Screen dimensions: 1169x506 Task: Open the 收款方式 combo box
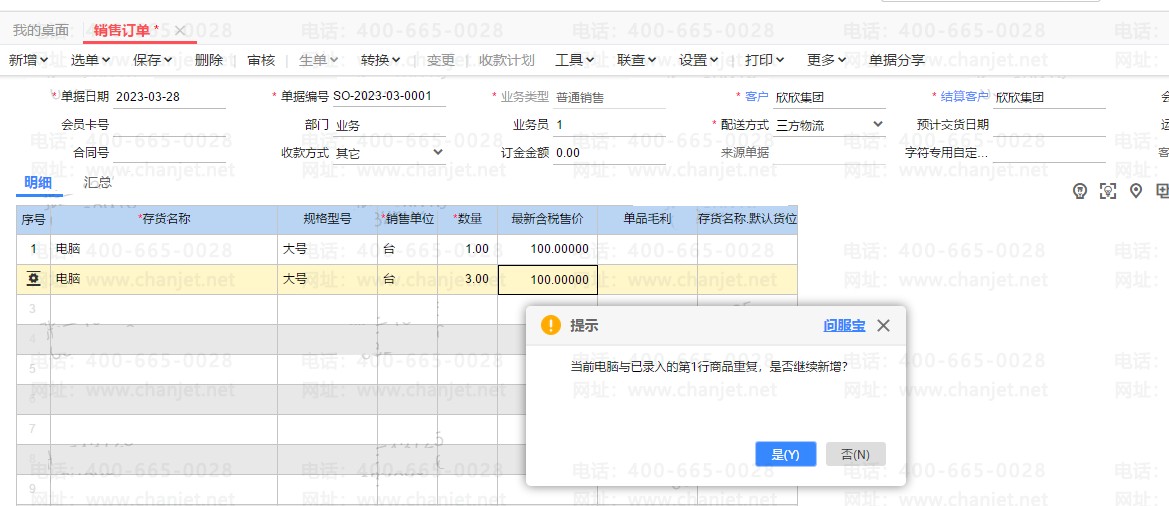pyautogui.click(x=438, y=153)
